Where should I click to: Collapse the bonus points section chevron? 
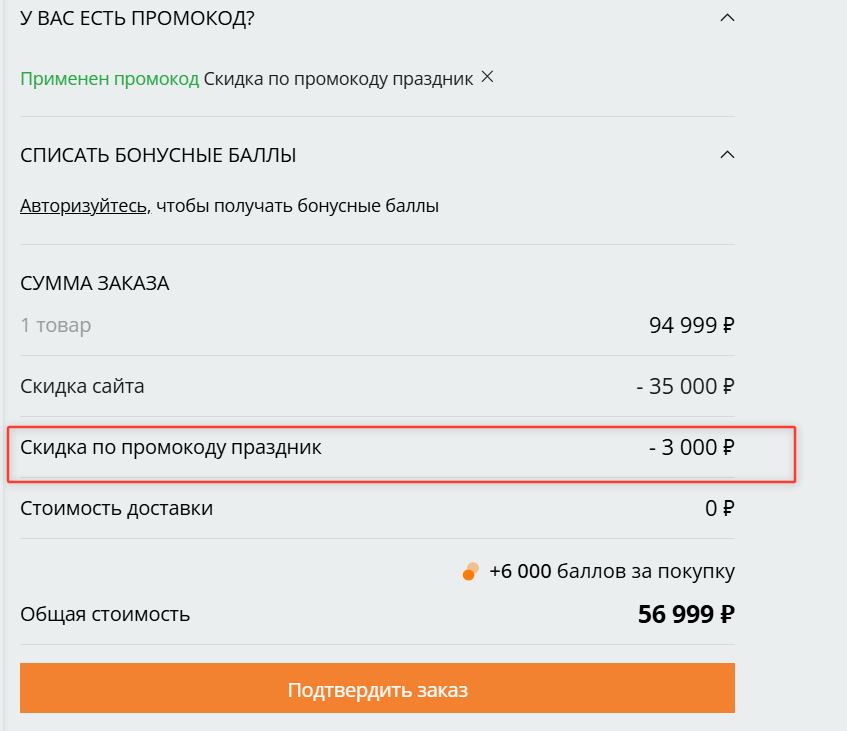(x=728, y=155)
